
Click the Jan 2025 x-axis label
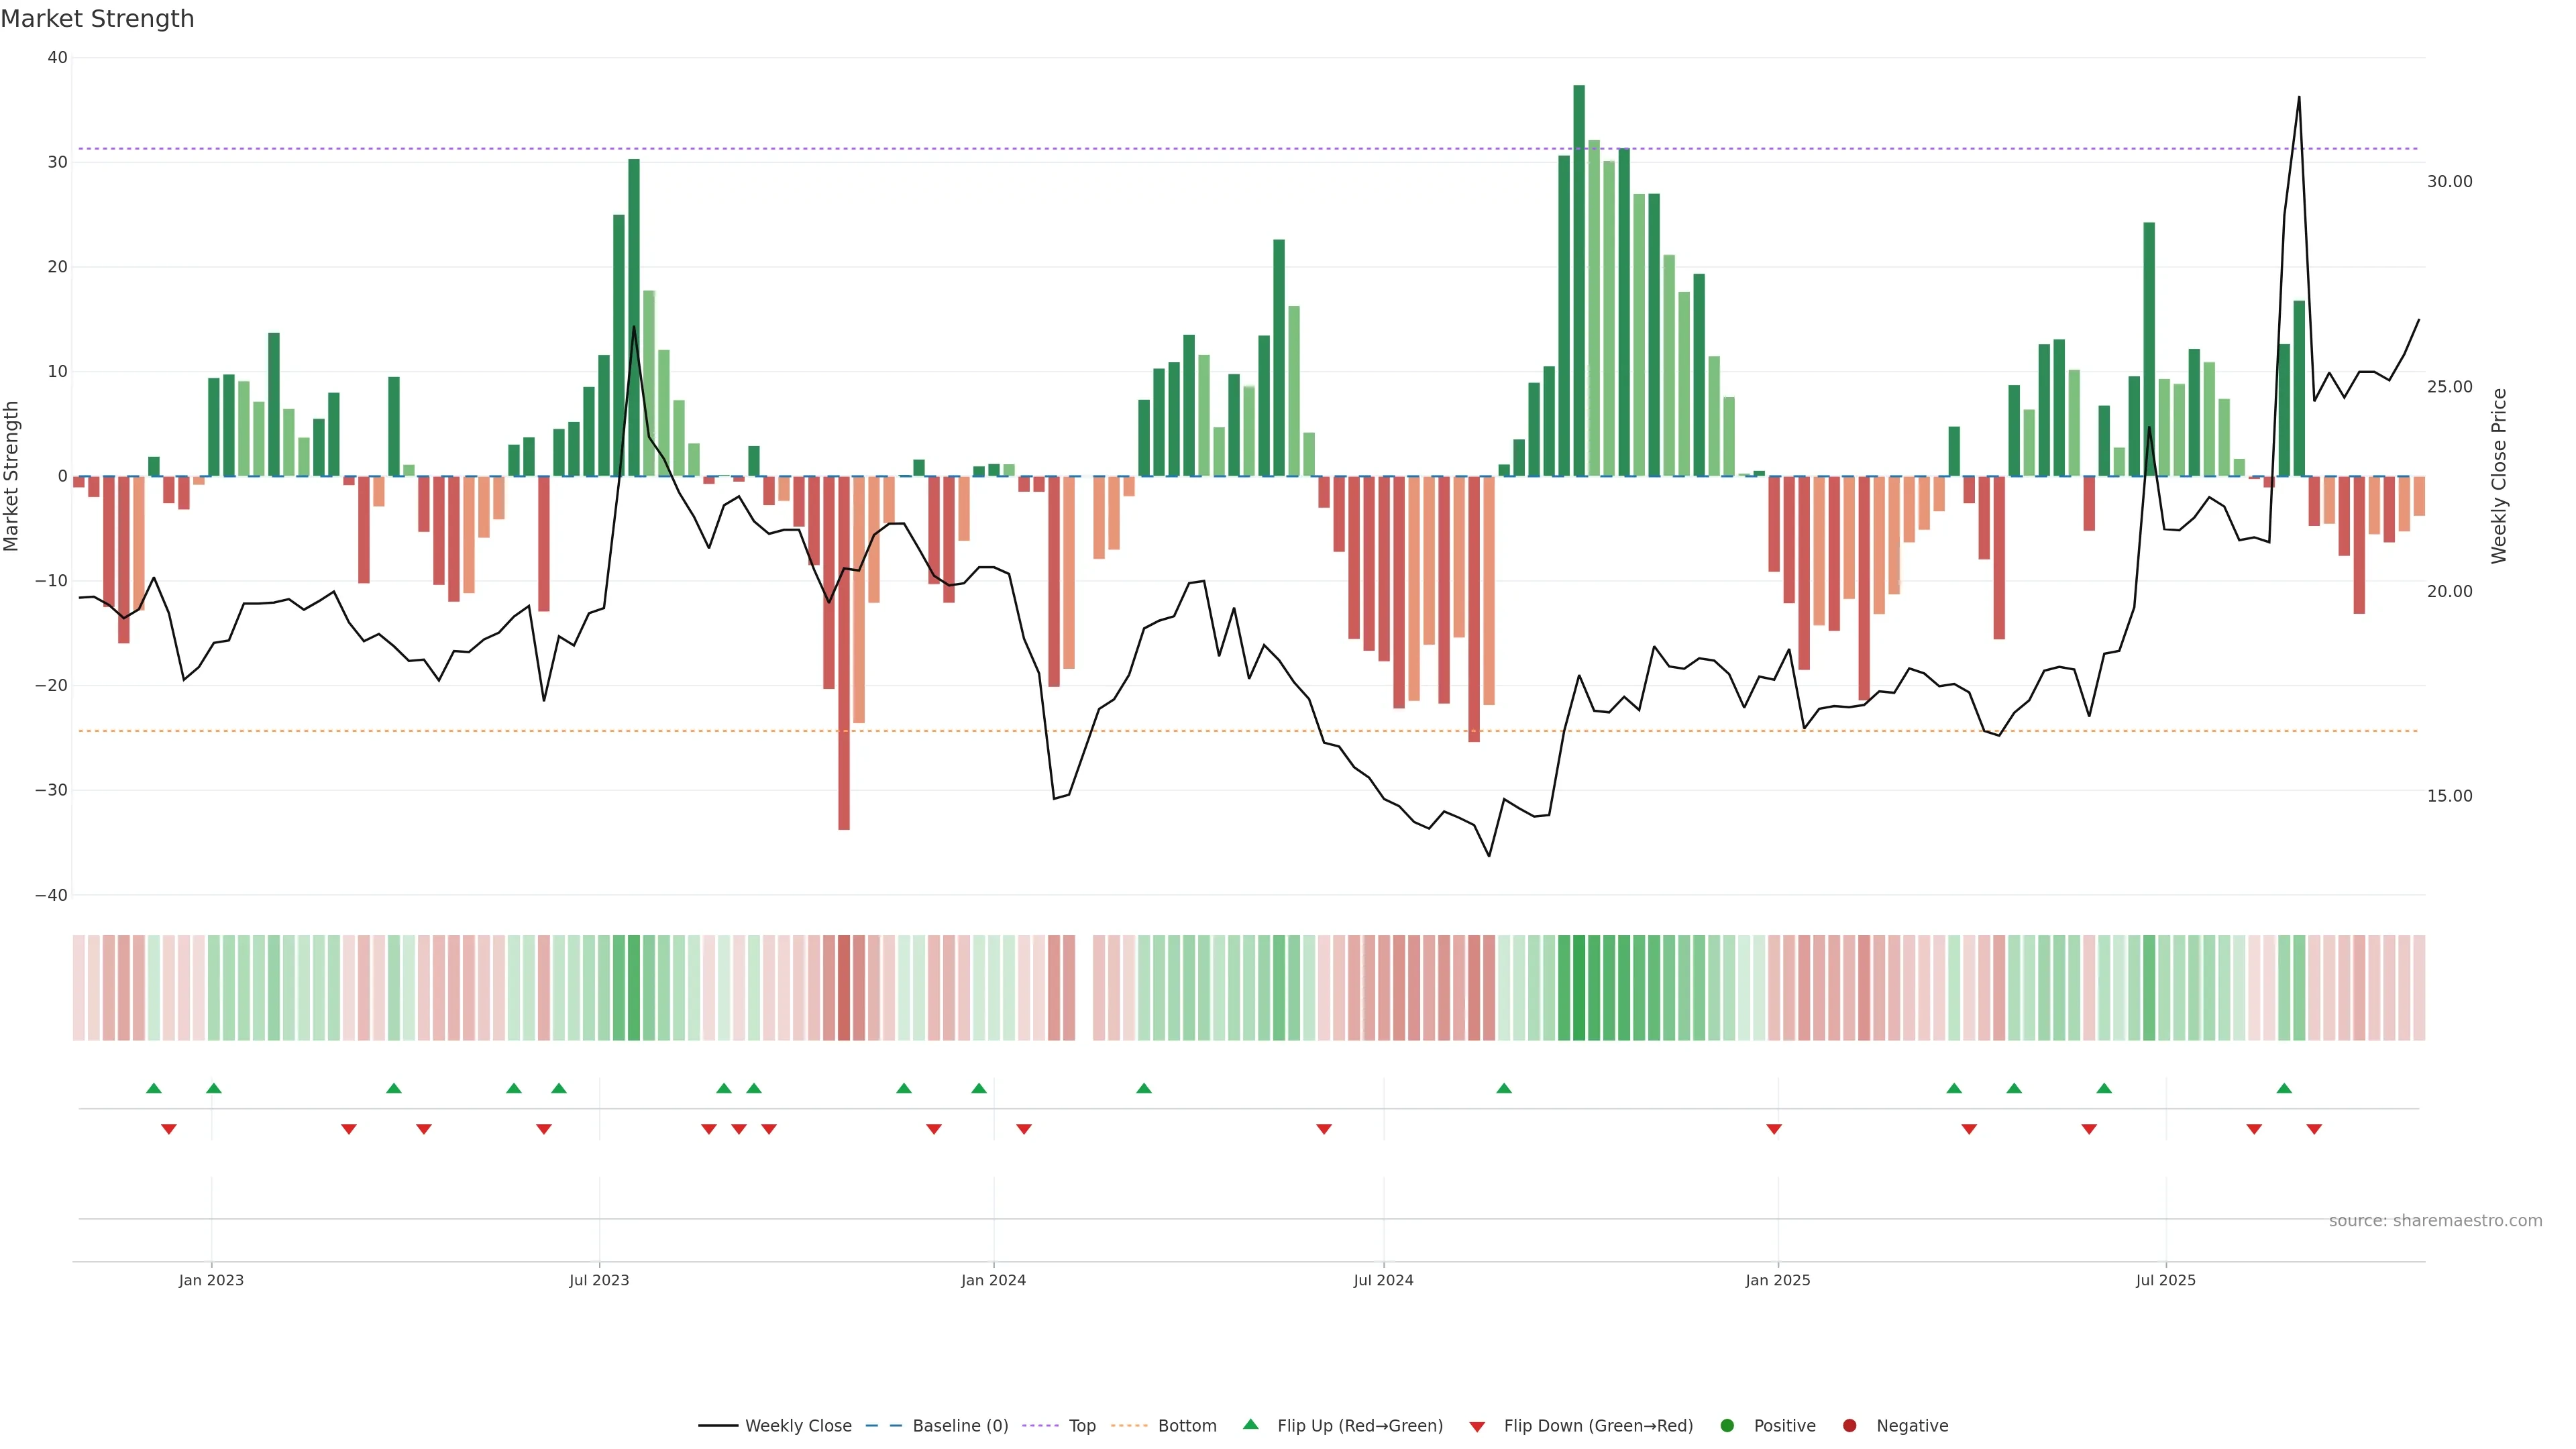(1778, 1280)
